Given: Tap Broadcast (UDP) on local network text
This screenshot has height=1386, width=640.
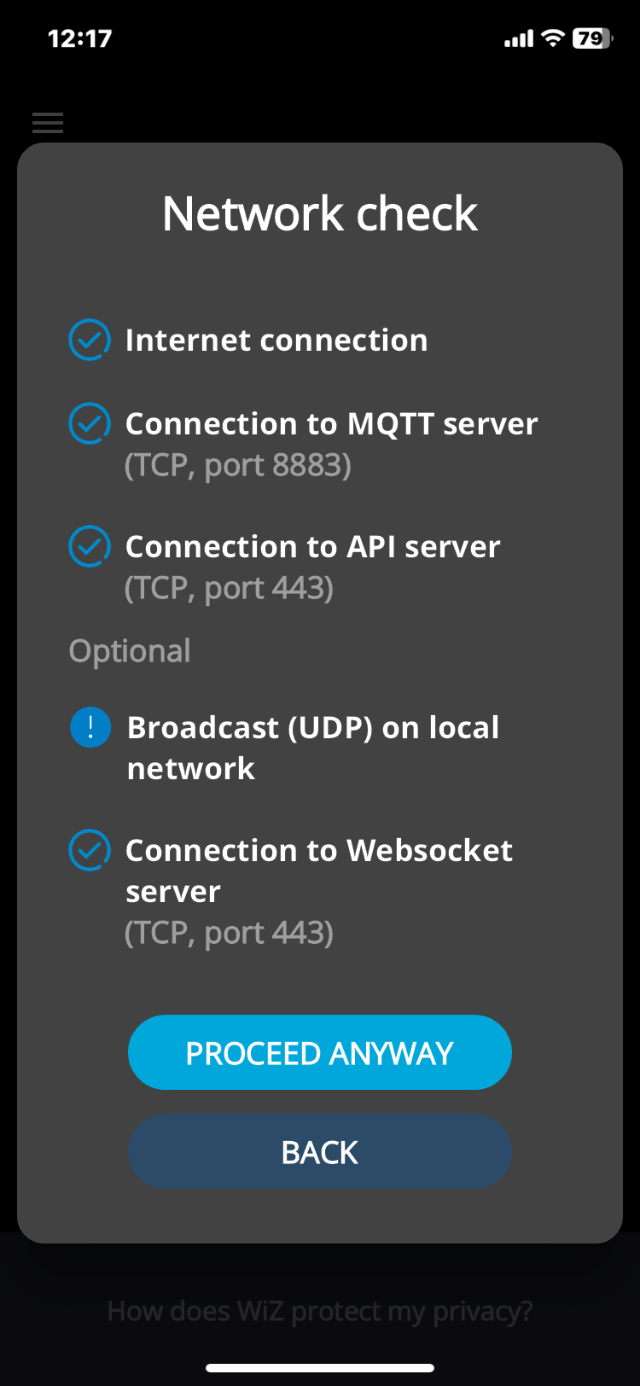Looking at the screenshot, I should [x=313, y=748].
